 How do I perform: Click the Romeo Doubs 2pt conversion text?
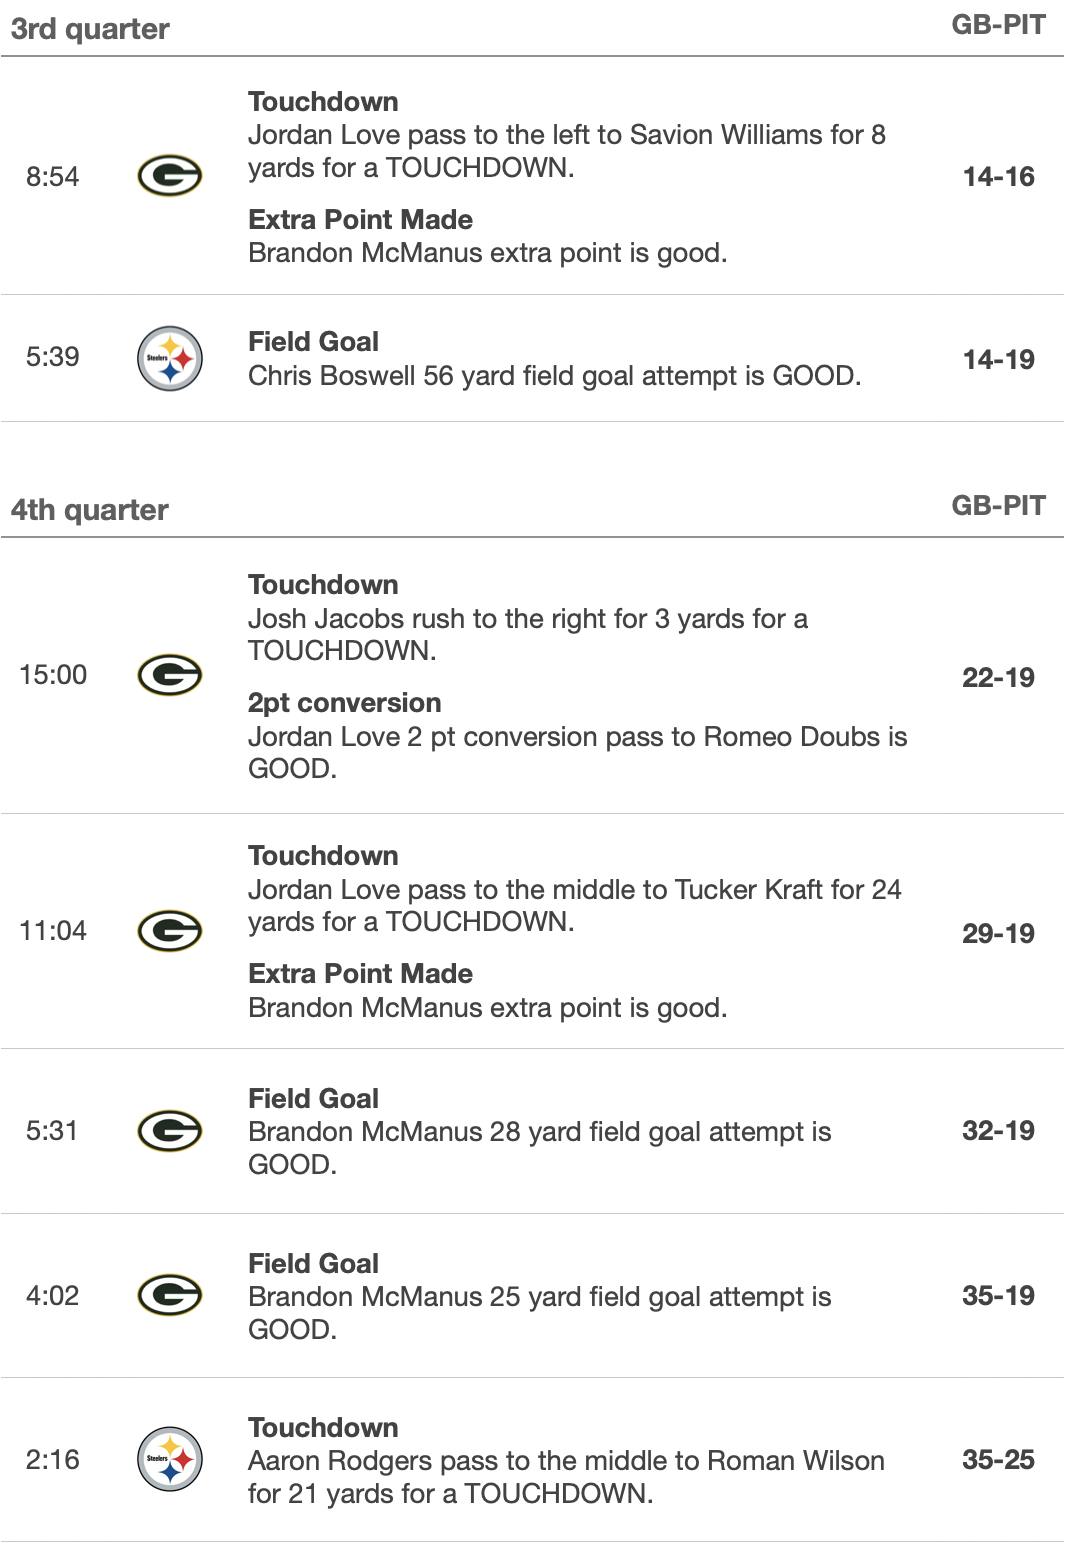click(577, 752)
